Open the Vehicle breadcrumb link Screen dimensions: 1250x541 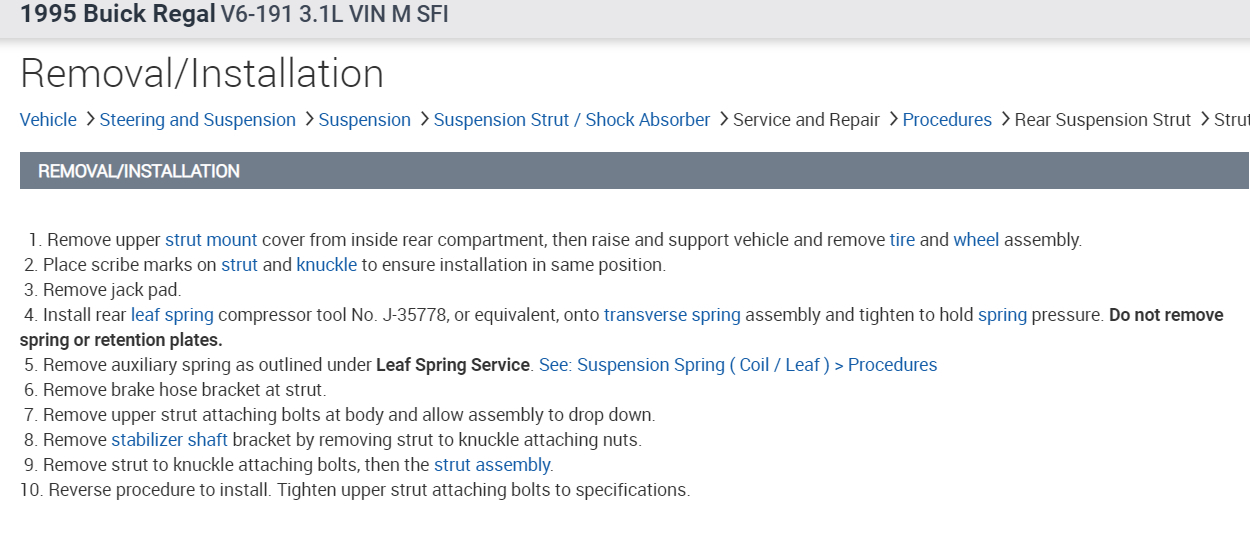coord(48,120)
